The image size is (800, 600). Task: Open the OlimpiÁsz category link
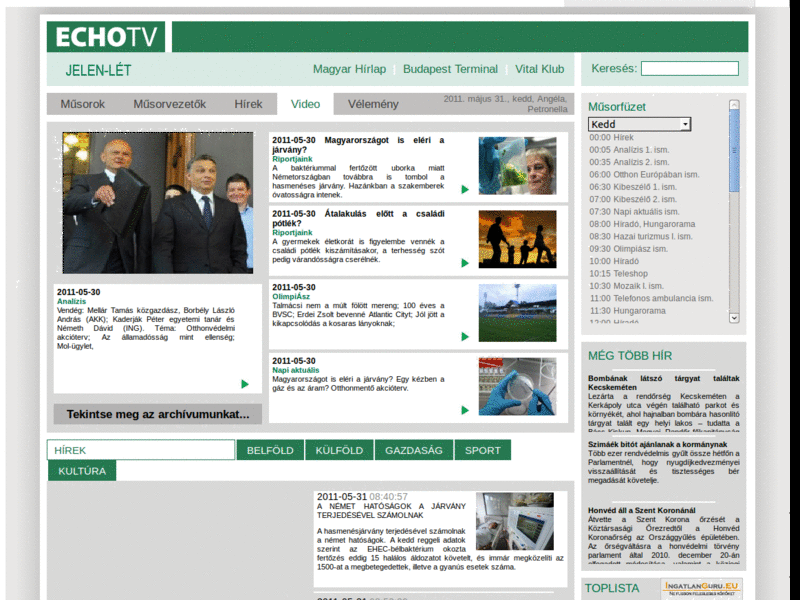click(x=291, y=296)
